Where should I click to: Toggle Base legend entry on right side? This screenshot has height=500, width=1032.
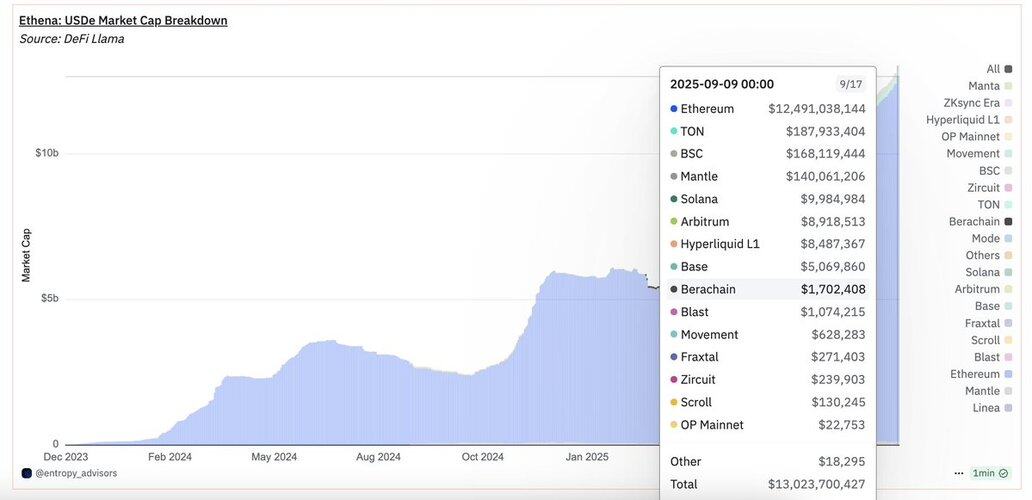click(994, 306)
